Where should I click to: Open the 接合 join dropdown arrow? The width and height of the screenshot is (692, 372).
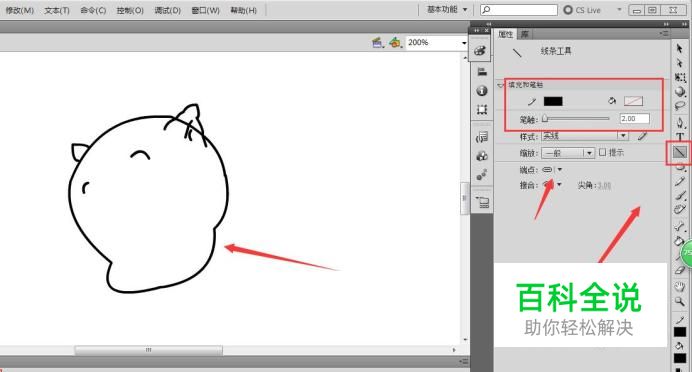(x=559, y=184)
